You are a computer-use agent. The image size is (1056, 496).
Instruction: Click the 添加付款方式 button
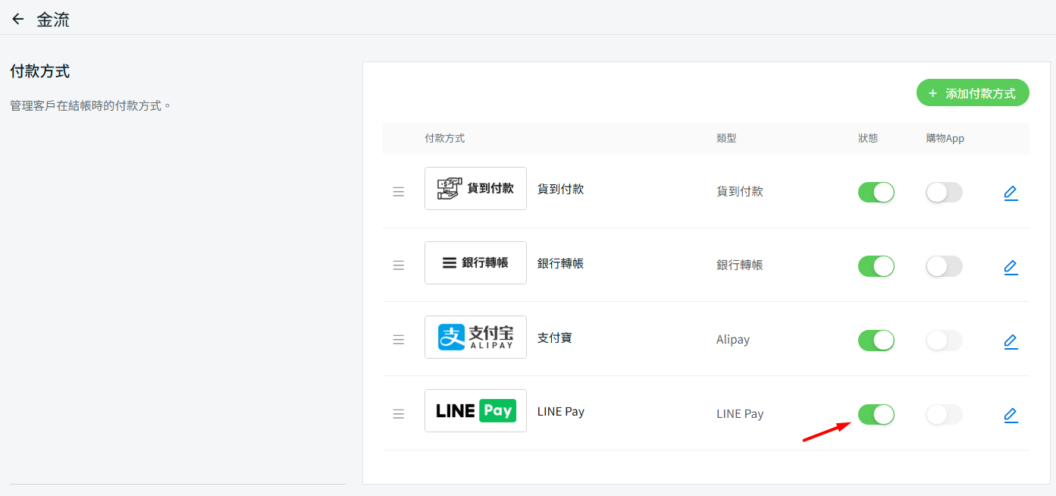click(x=972, y=93)
